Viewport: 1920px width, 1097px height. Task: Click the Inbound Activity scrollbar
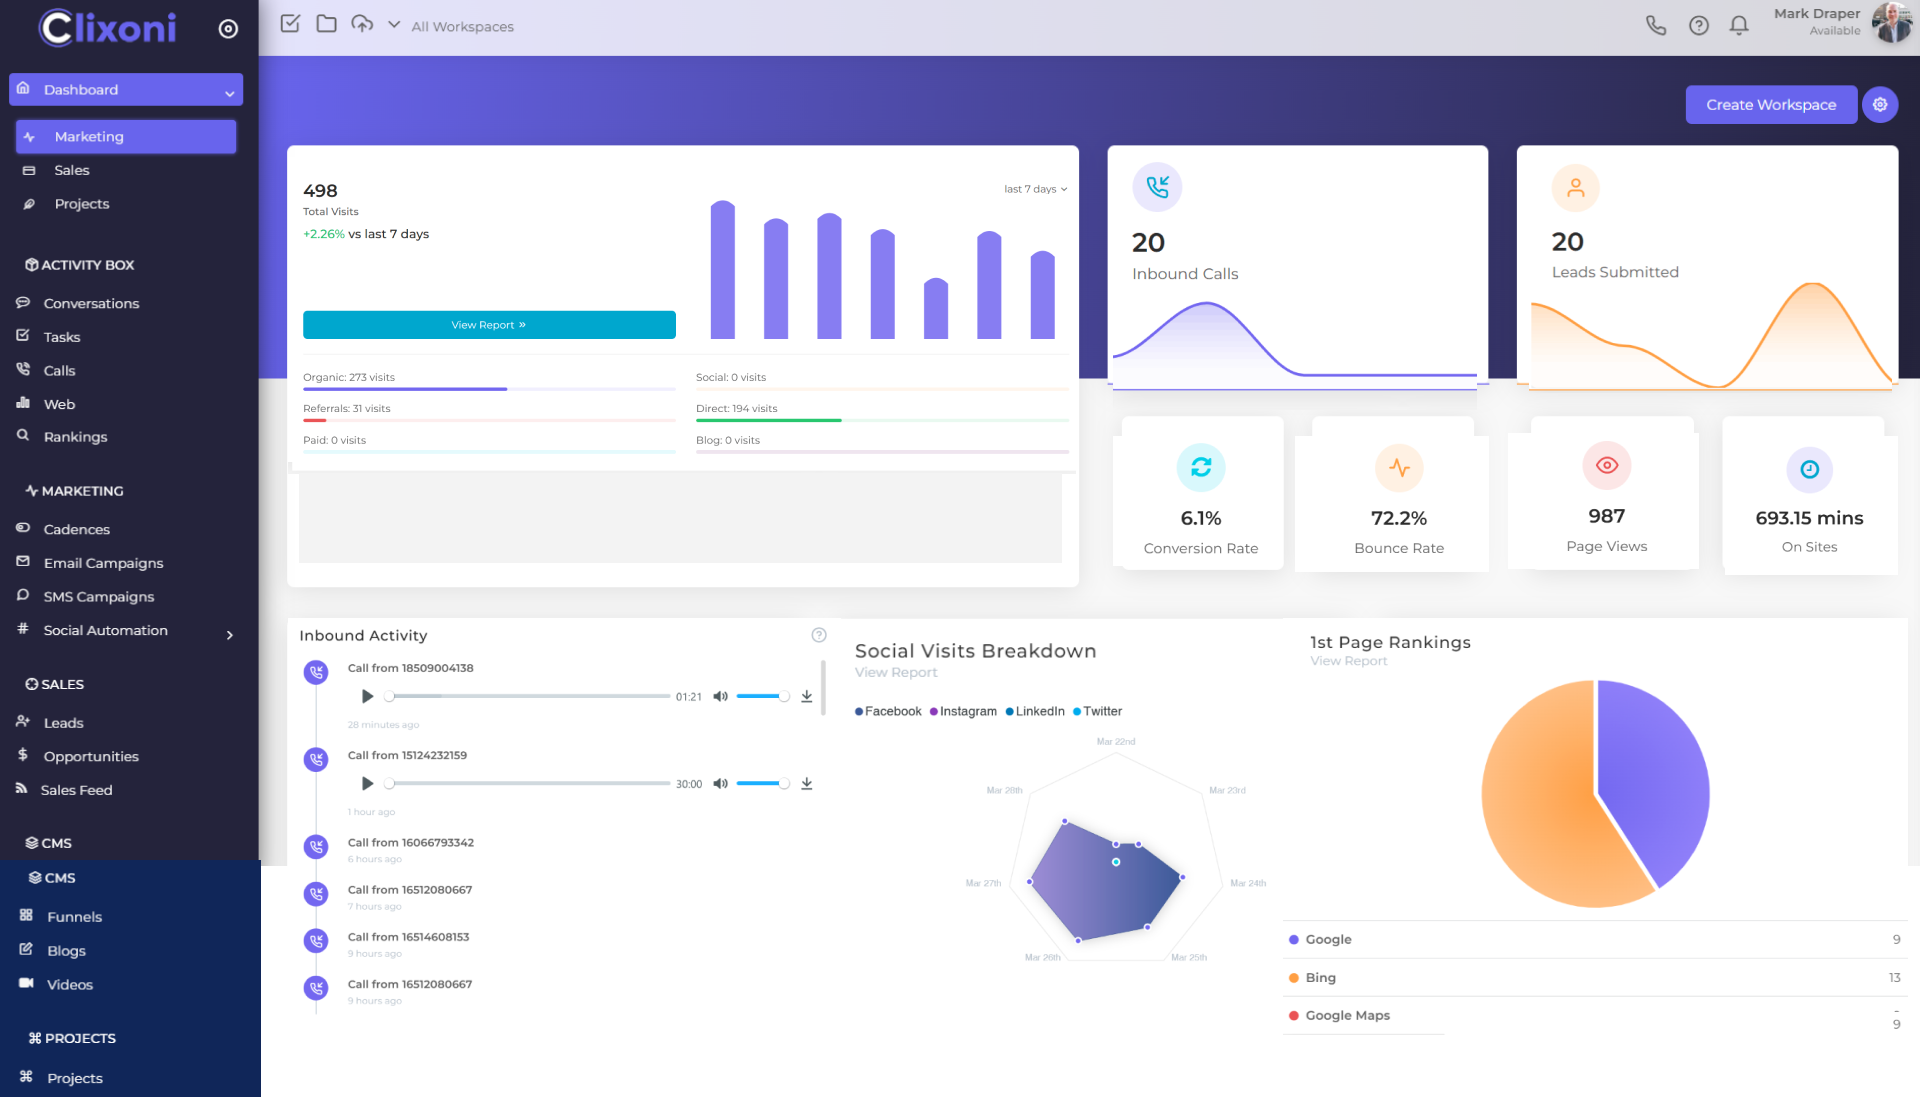pyautogui.click(x=823, y=688)
